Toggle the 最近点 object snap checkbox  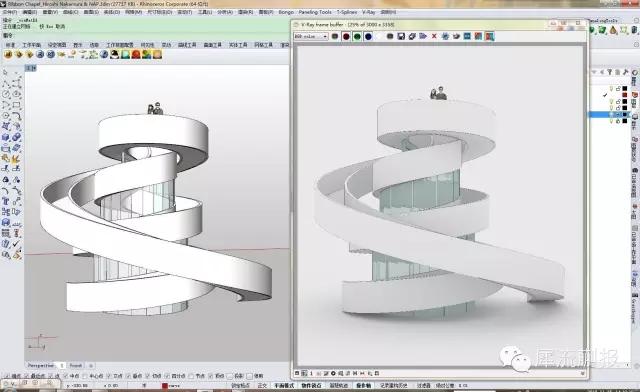27,376
